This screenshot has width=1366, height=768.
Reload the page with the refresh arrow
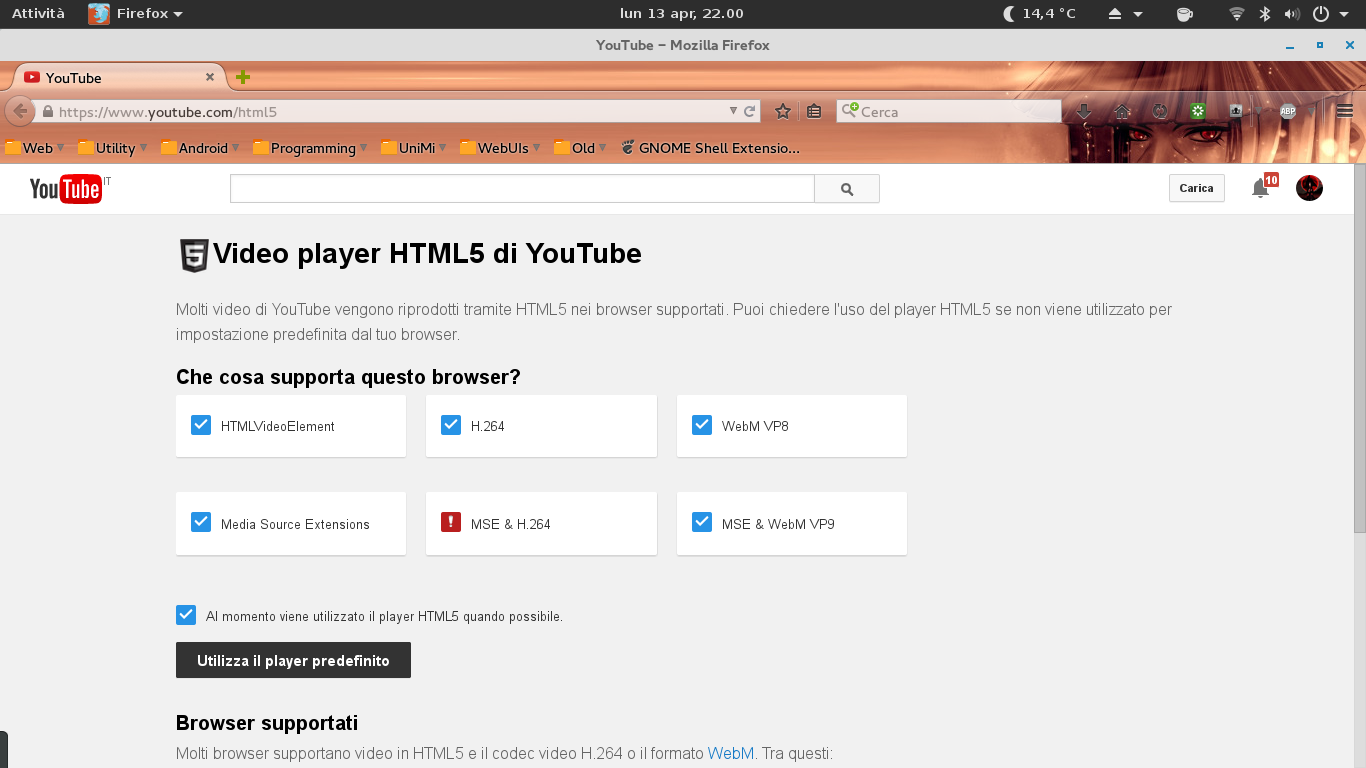click(x=750, y=112)
